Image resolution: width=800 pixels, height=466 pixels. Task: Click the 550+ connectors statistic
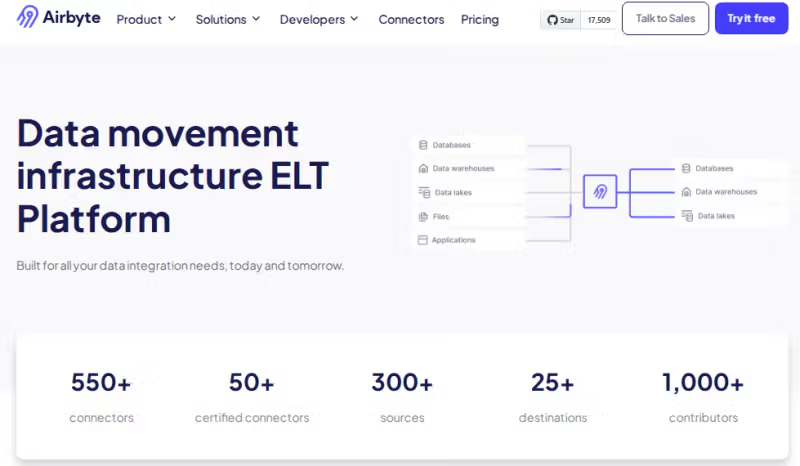click(x=101, y=397)
